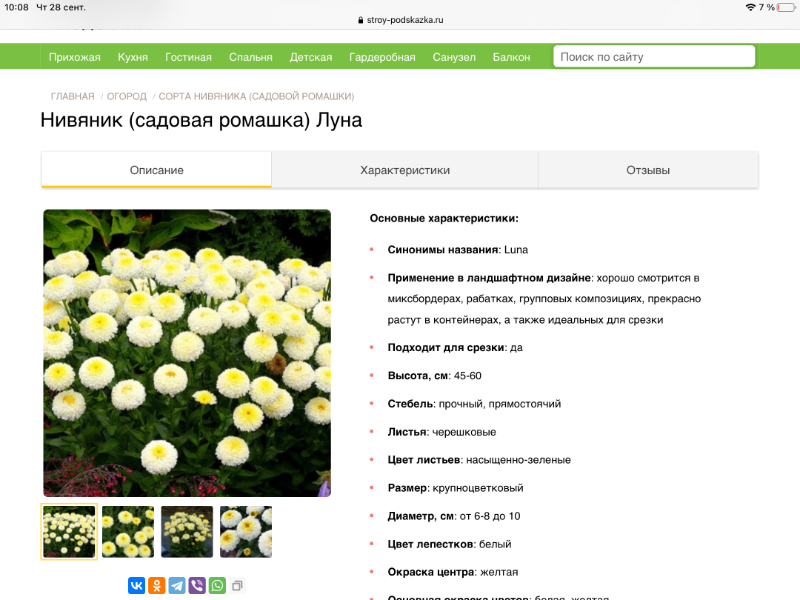Copy page link icon

click(x=238, y=585)
